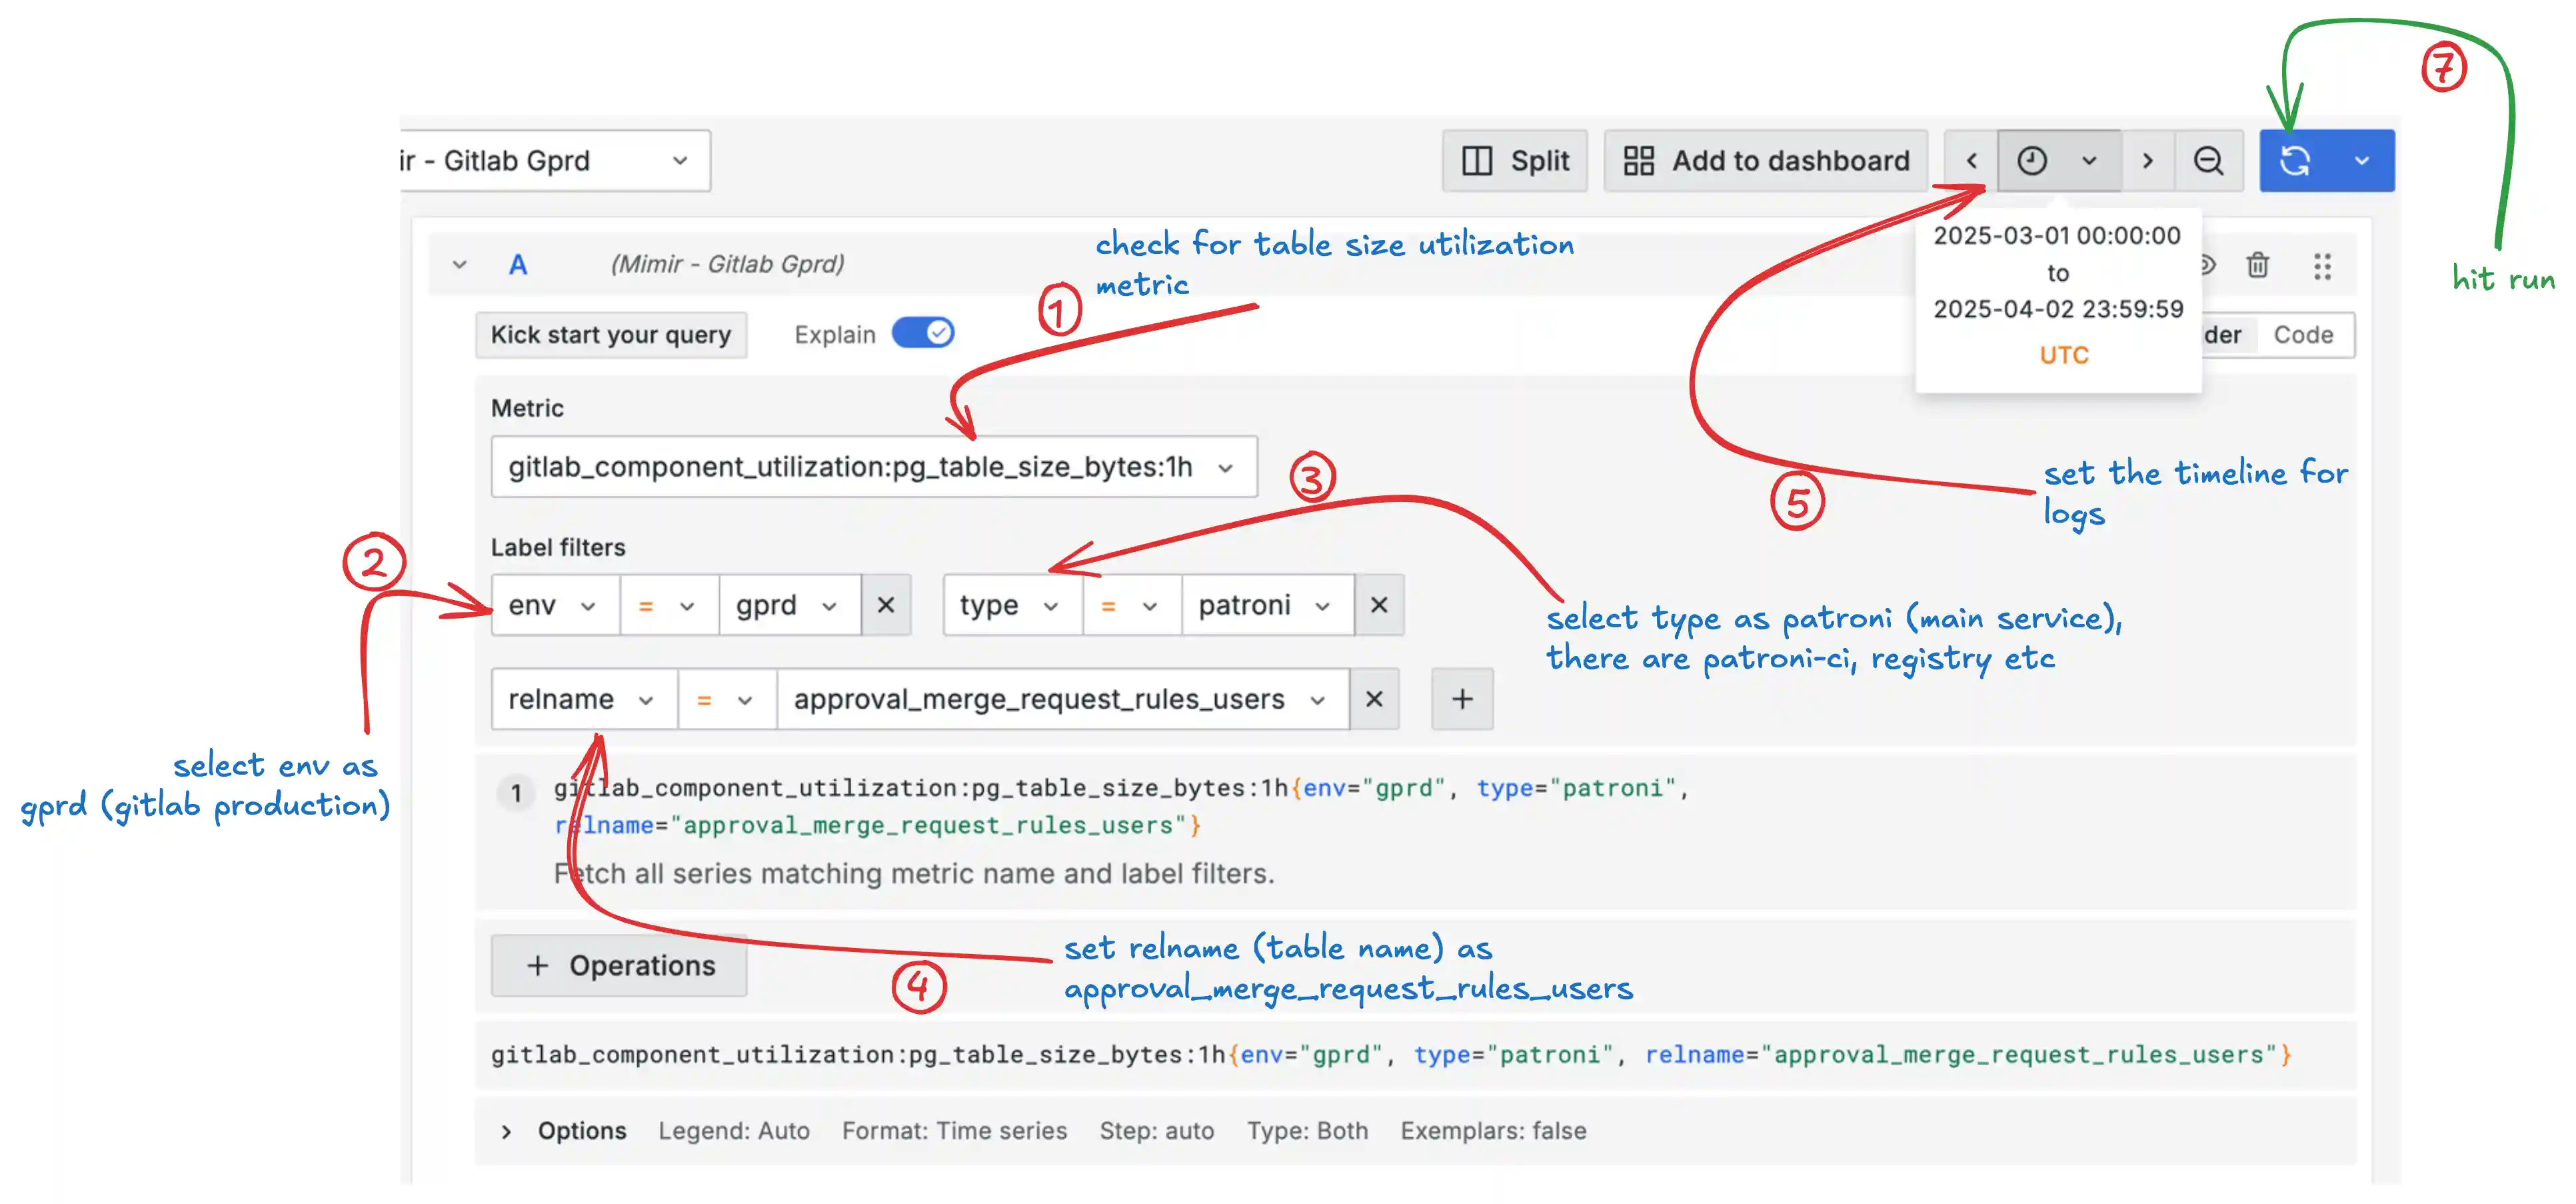The image size is (2576, 1204).
Task: Toggle the Explain switch off
Action: tap(923, 333)
